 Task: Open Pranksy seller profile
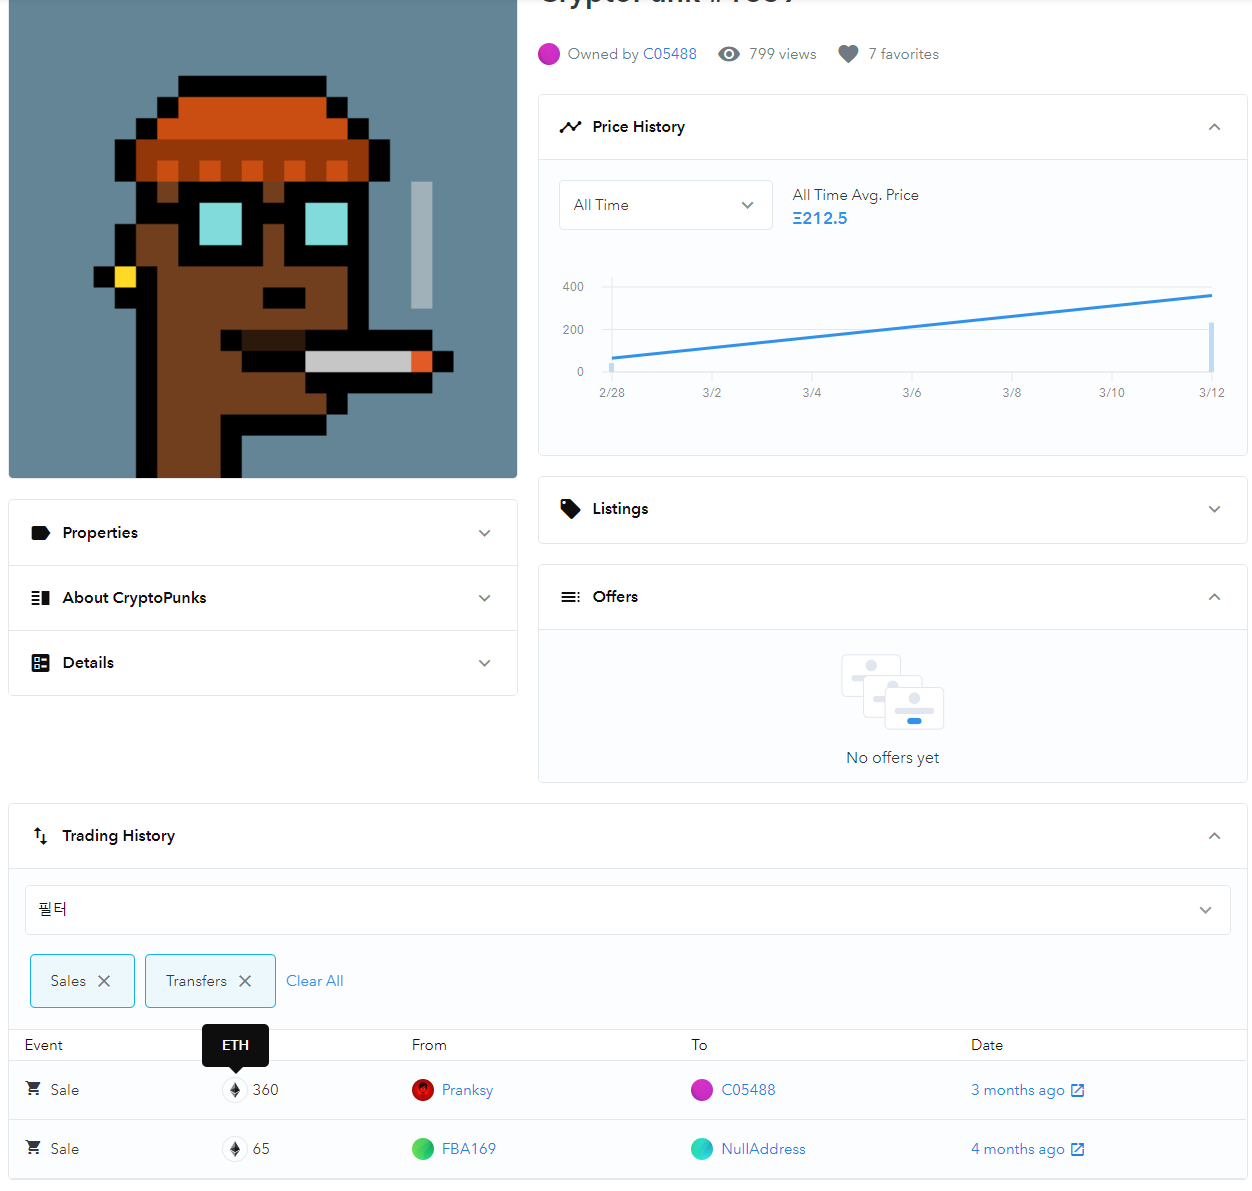[467, 1090]
